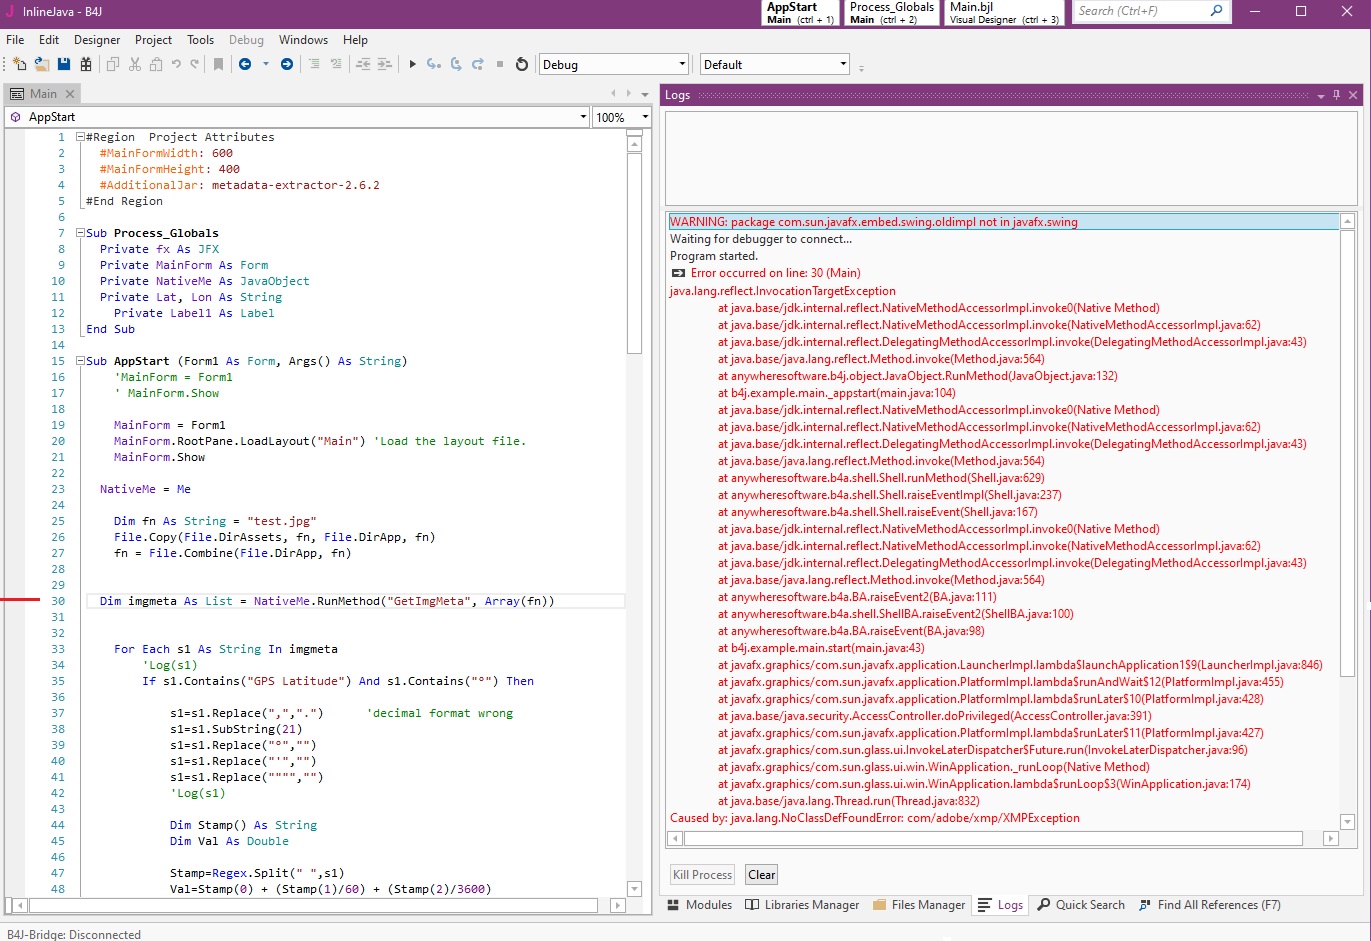Click the Clear logs button
The height and width of the screenshot is (941, 1371).
tap(761, 875)
